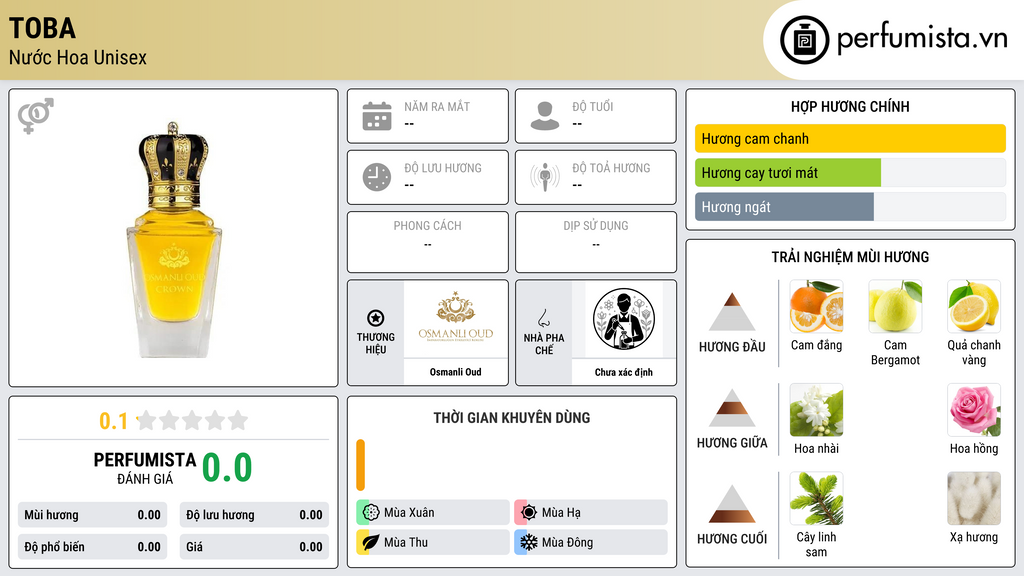Click the Thời gian khuyên dùng heading

(x=511, y=417)
